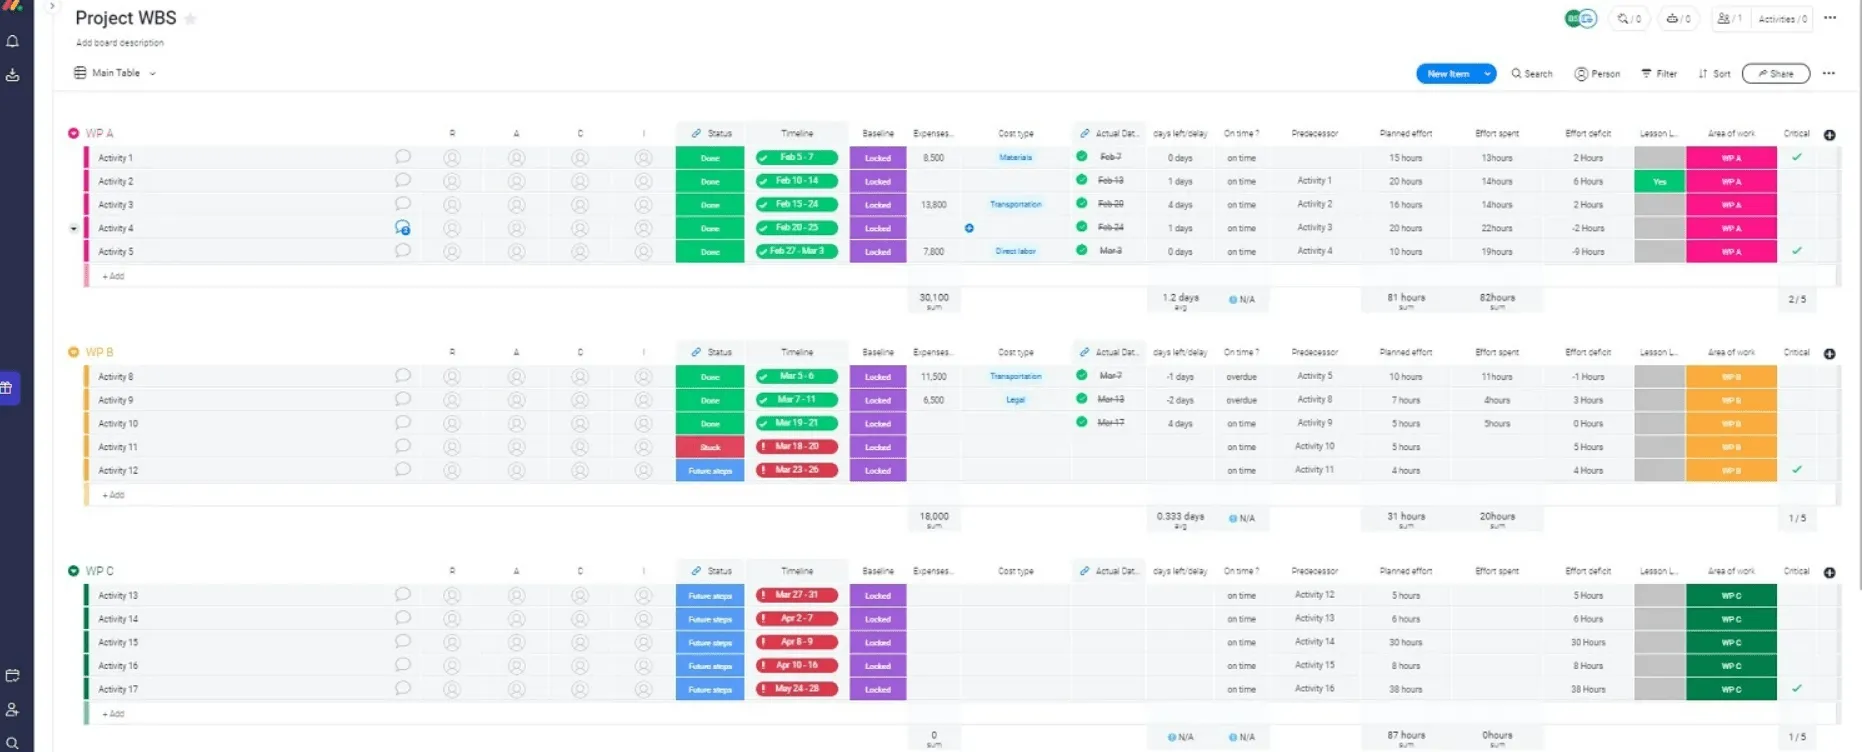Image resolution: width=1862 pixels, height=752 pixels.
Task: Open the Main Table view dropdown chevron
Action: pos(152,74)
